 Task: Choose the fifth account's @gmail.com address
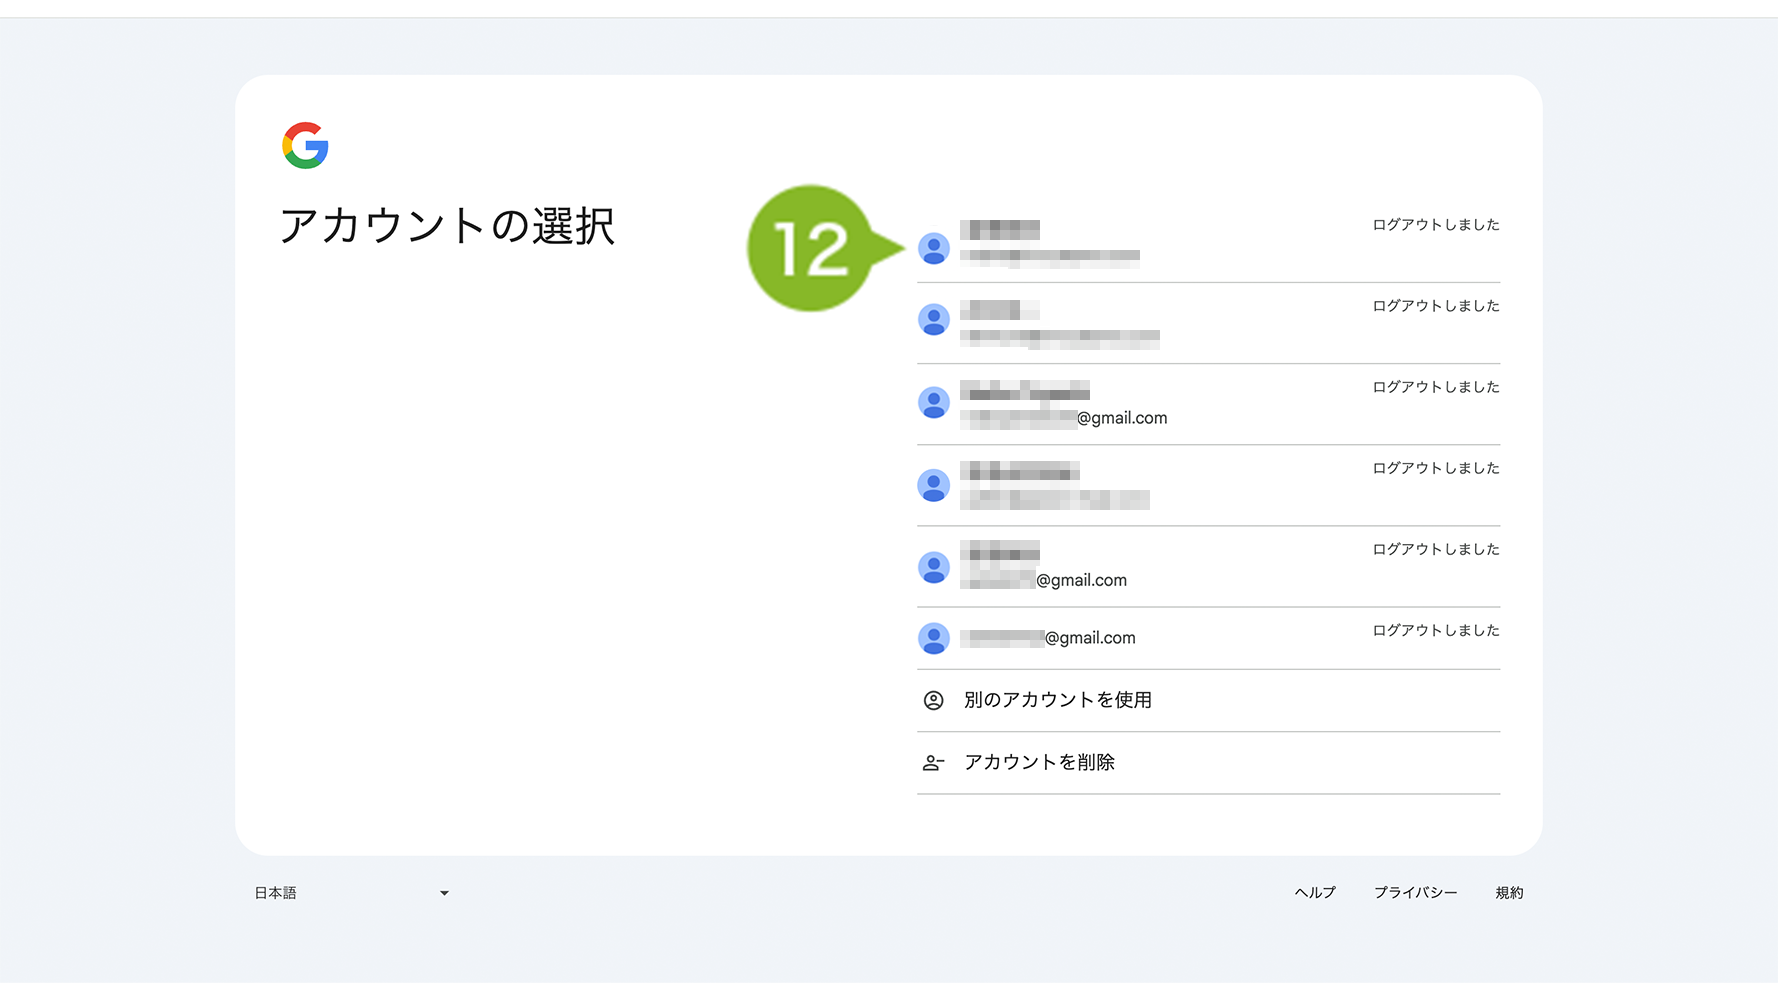[x=1043, y=580]
